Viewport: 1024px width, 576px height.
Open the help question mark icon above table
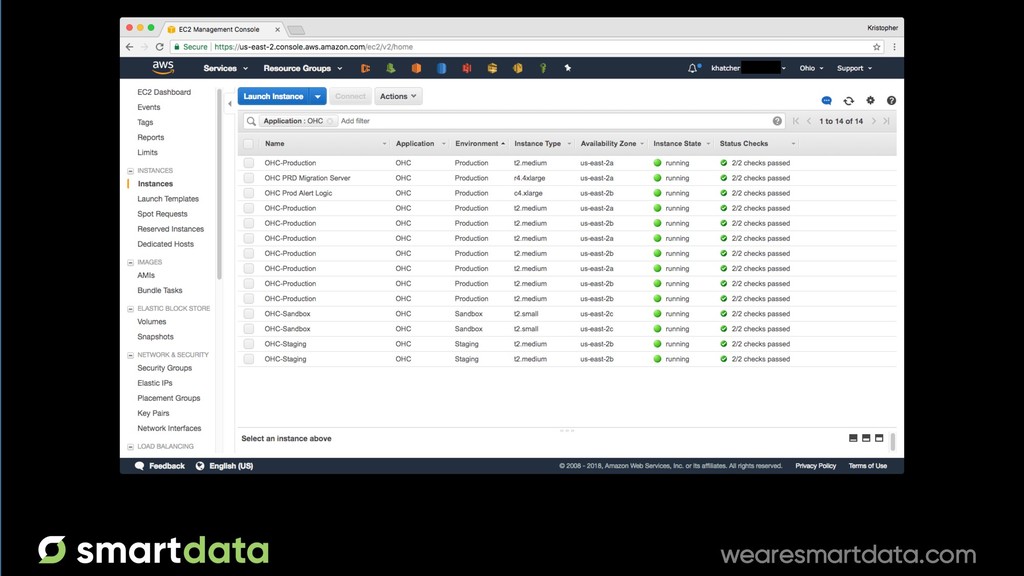click(x=891, y=101)
